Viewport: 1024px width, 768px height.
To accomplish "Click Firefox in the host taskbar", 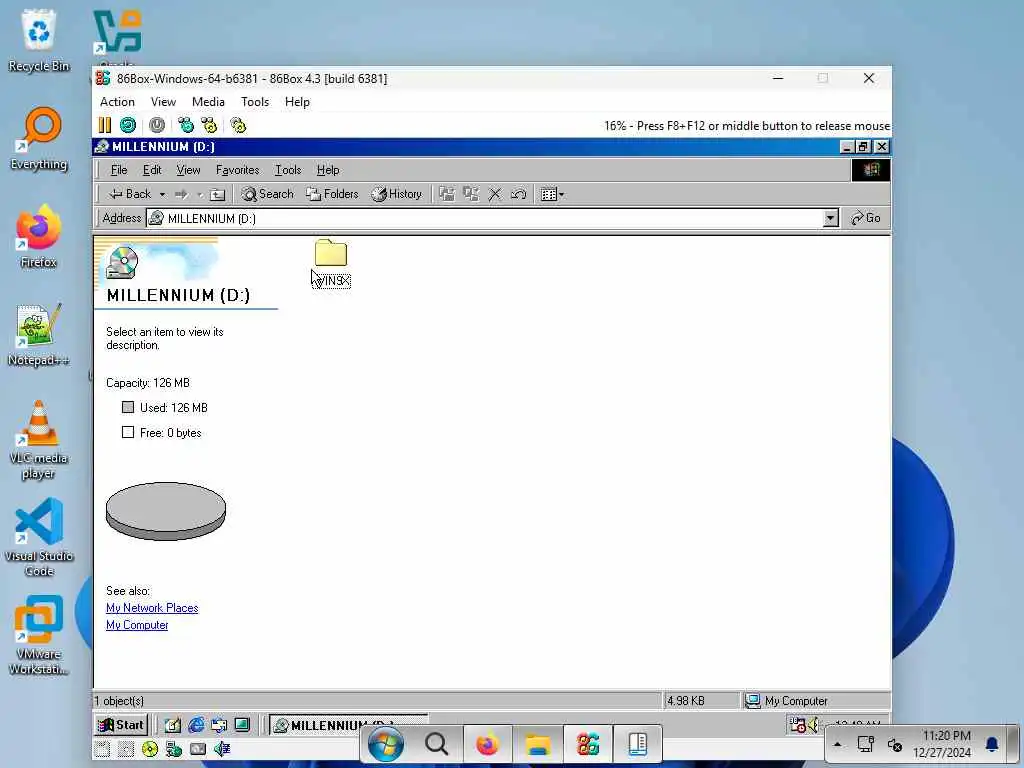I will 487,744.
